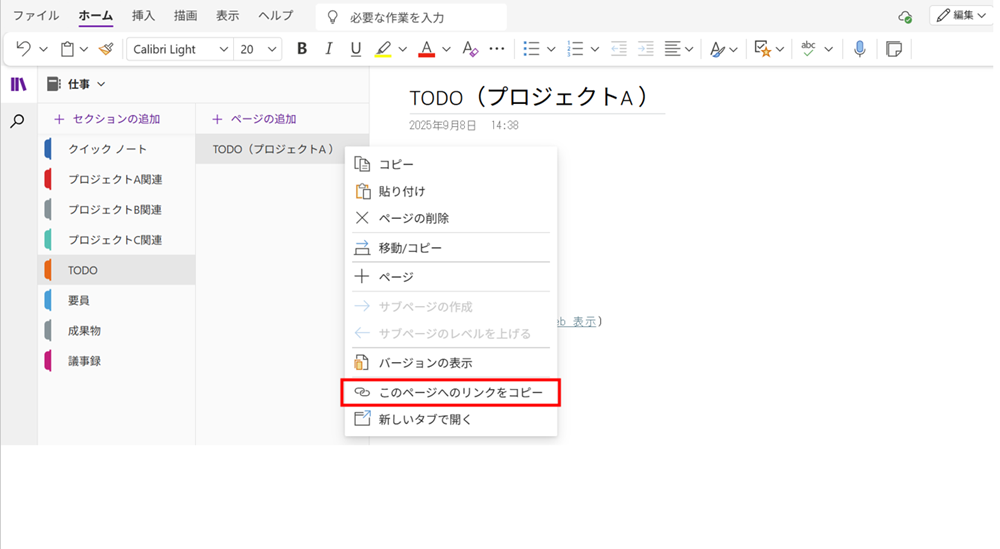Apply the yellow highlight color
The width and height of the screenshot is (1000, 549).
point(383,48)
